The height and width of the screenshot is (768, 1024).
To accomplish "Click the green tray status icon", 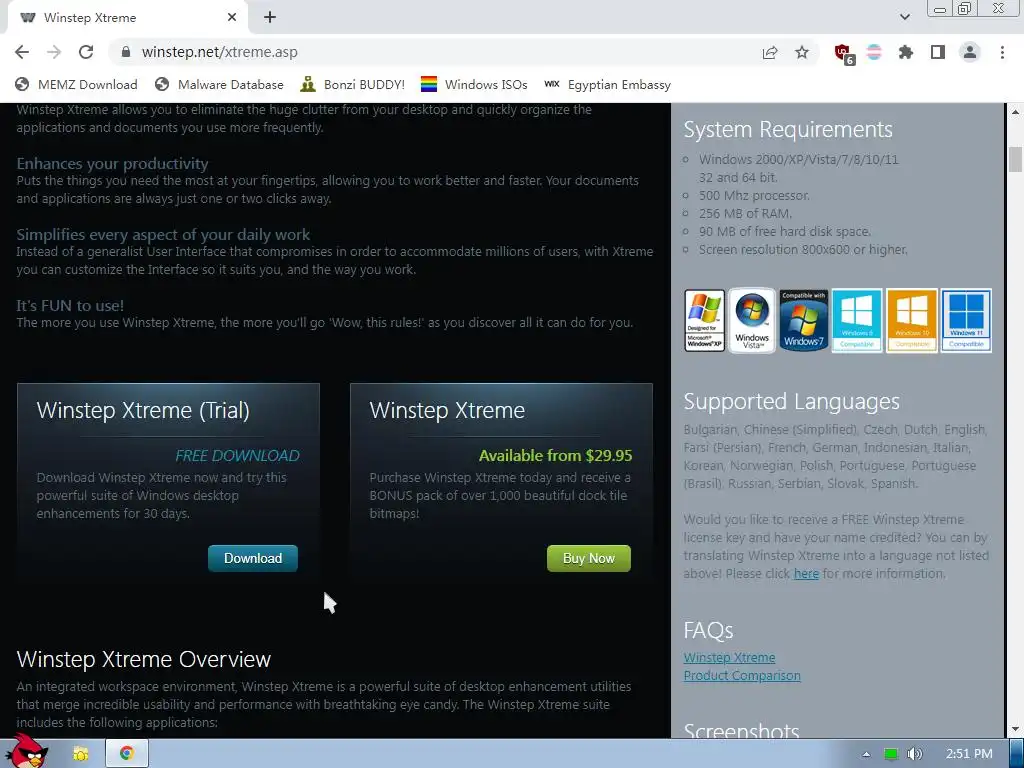I will click(x=891, y=754).
